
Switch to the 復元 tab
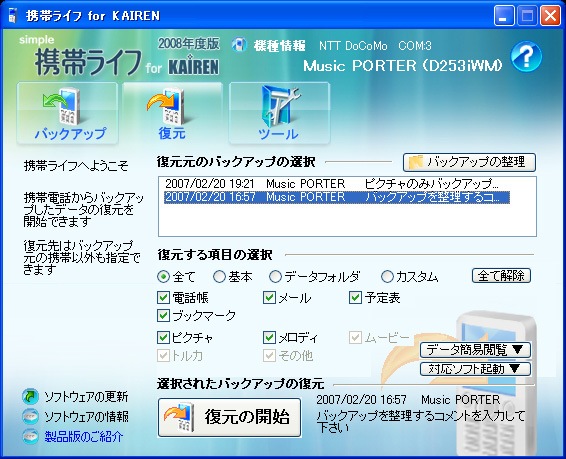click(172, 113)
